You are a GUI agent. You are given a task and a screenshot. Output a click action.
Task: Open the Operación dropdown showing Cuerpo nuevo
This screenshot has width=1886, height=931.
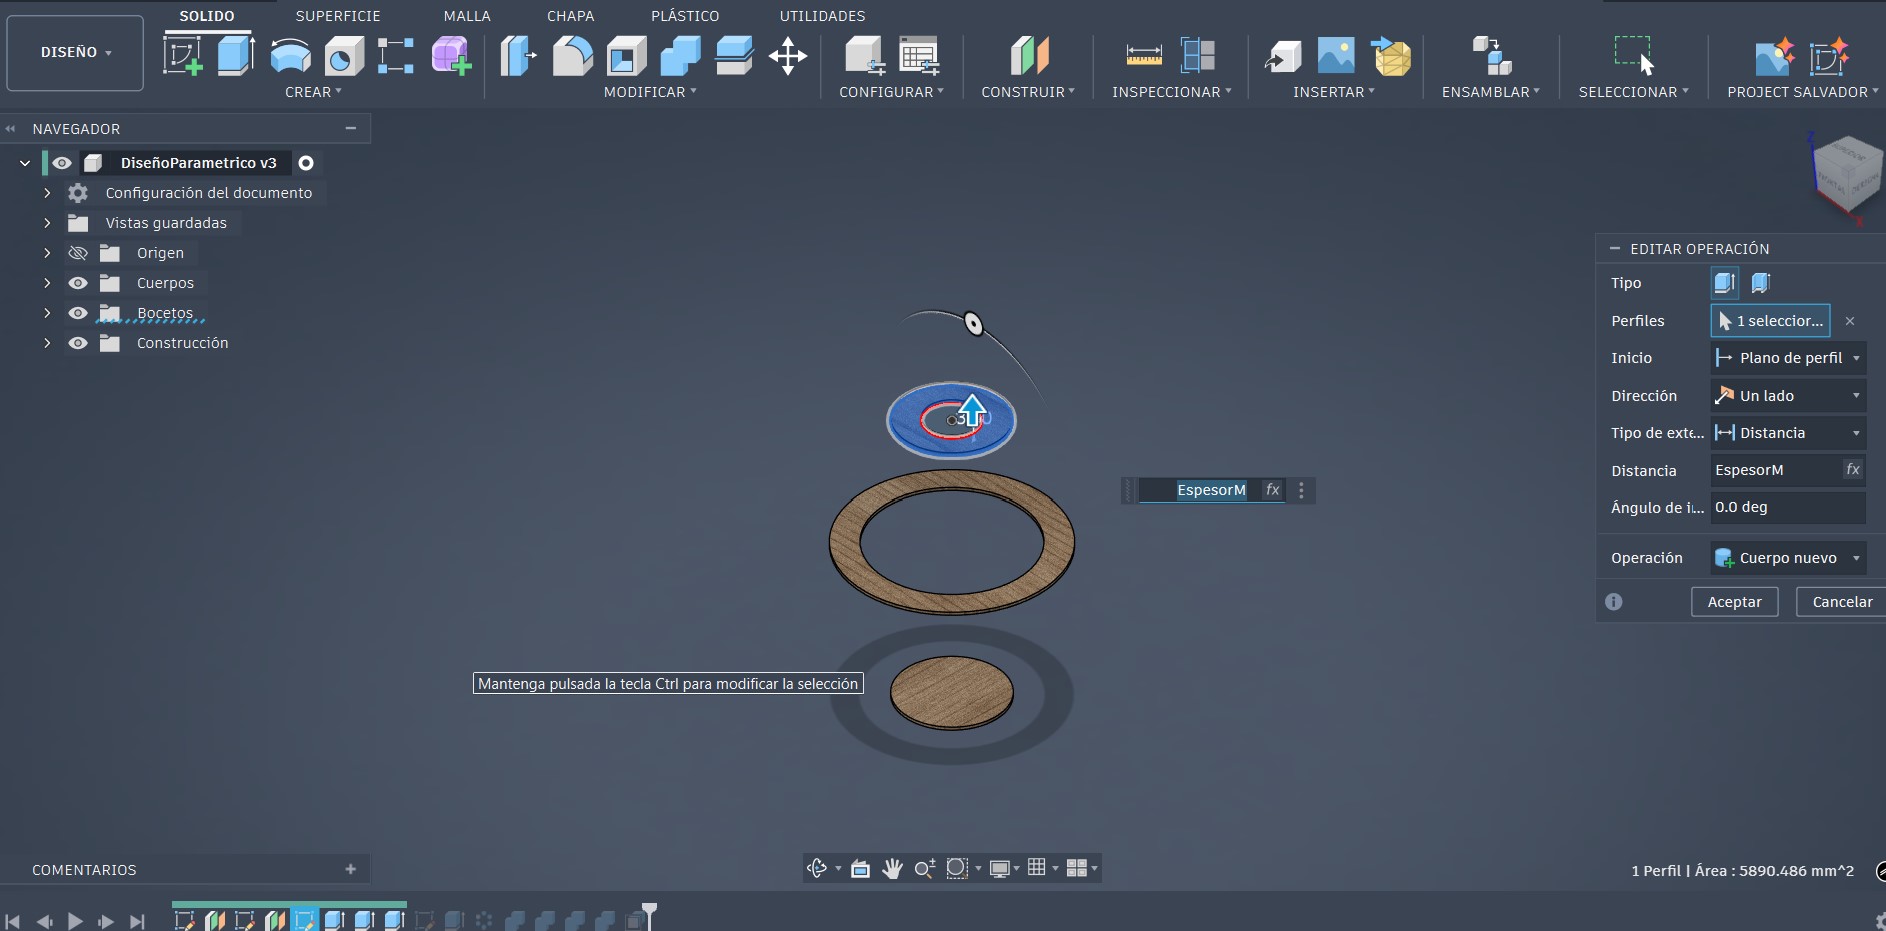[1786, 557]
